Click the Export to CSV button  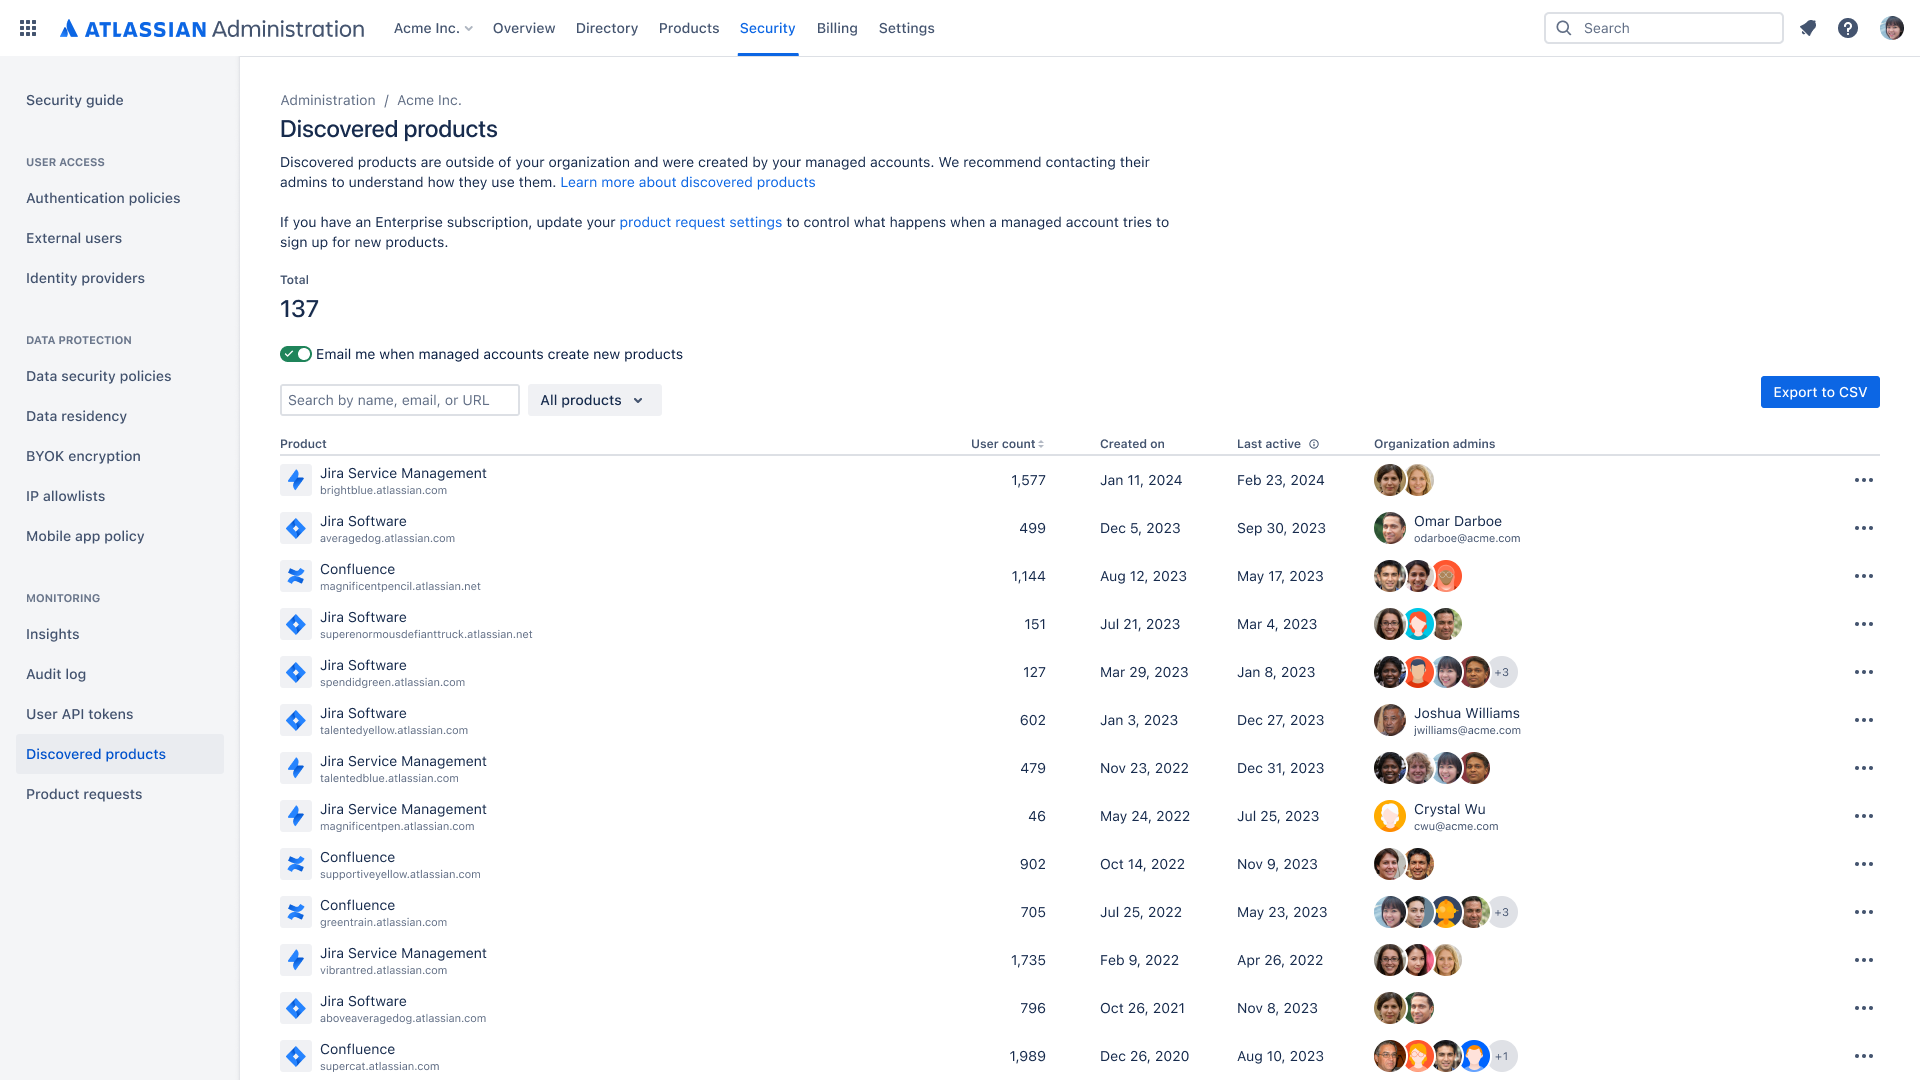[x=1820, y=392]
